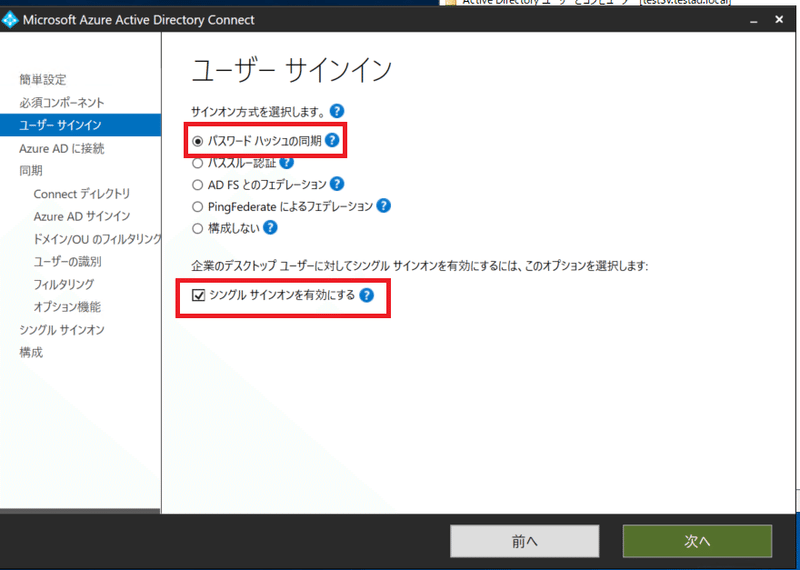Open help icon for PingFederate によるフェデレーション
Viewport: 800px width, 570px height.
pyautogui.click(x=383, y=206)
